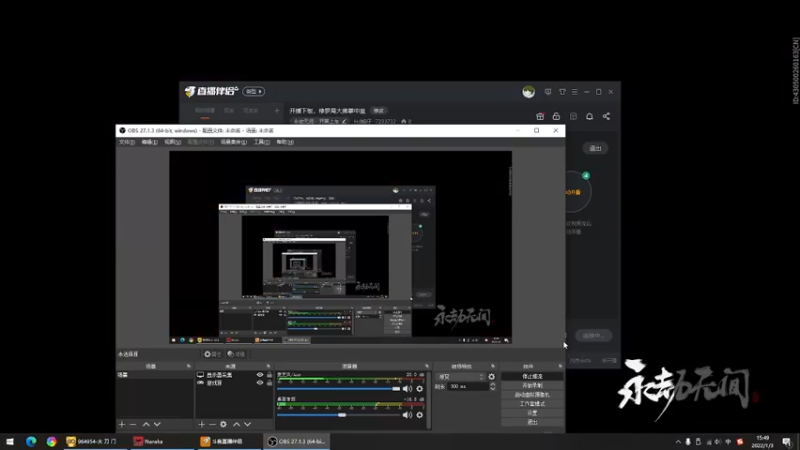Open the gift box icon in companion window
800x450 pixels.
pos(540,116)
